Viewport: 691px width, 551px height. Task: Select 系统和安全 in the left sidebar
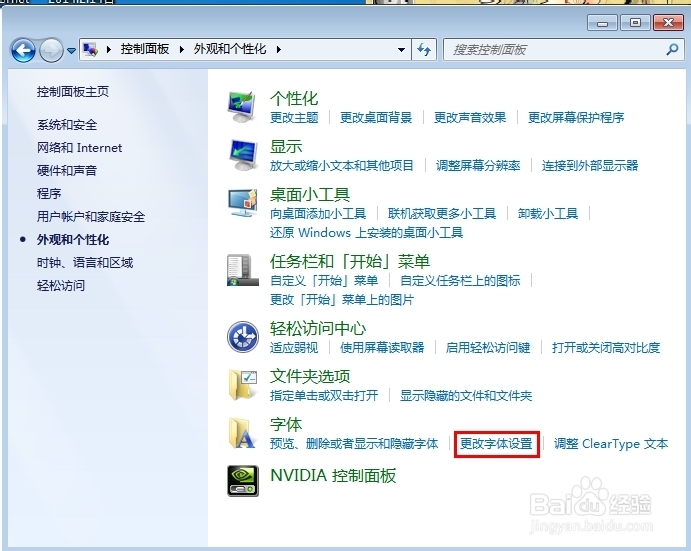click(x=67, y=125)
